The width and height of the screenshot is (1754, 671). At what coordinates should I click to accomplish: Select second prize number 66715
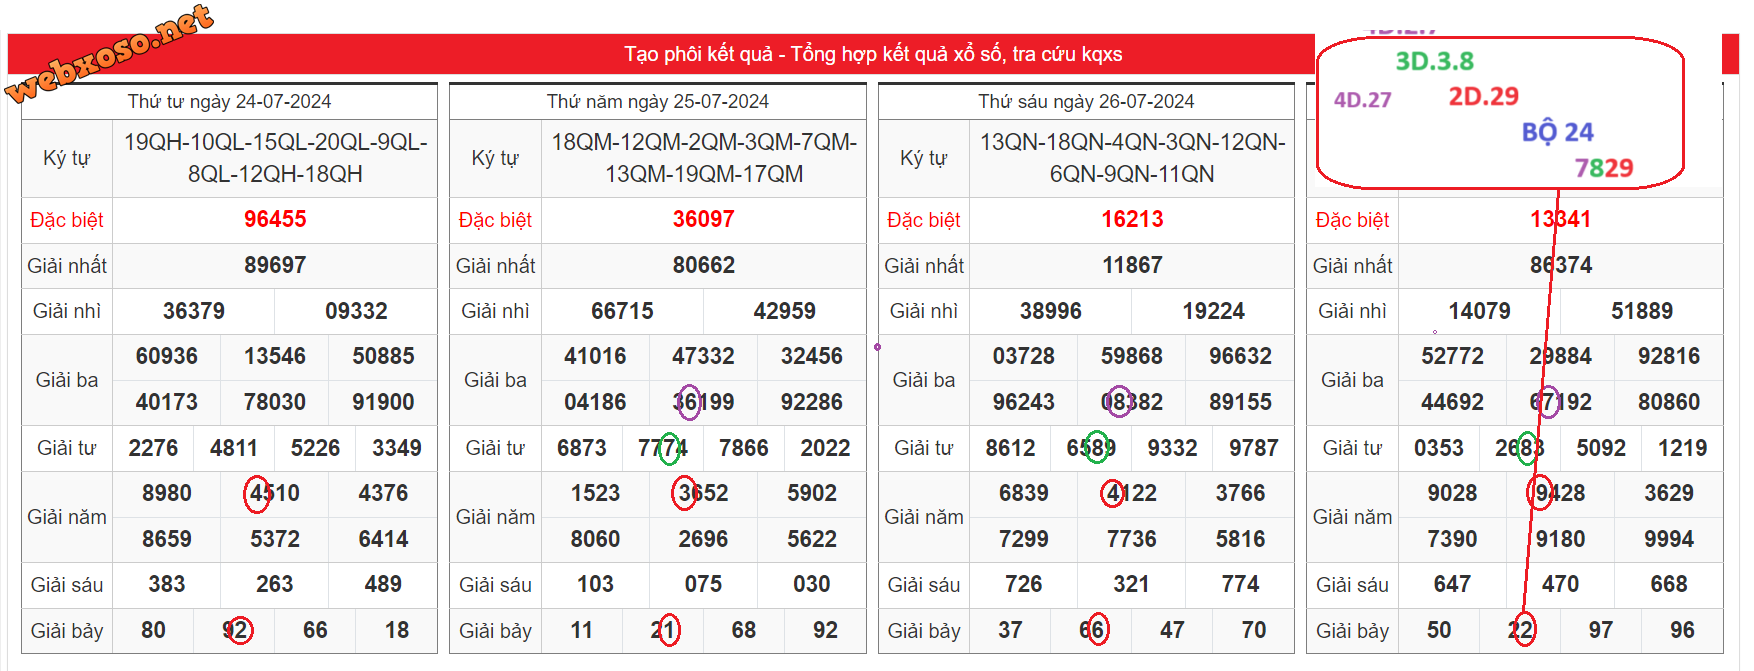coord(622,311)
